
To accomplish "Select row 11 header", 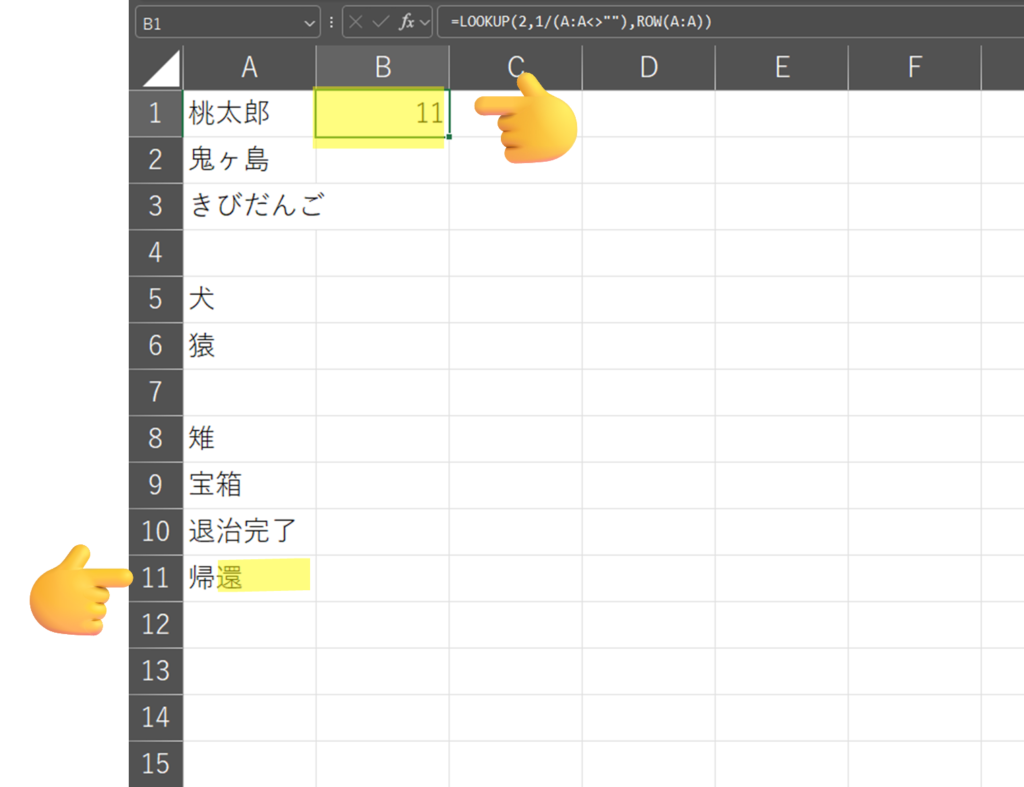I will 155,578.
